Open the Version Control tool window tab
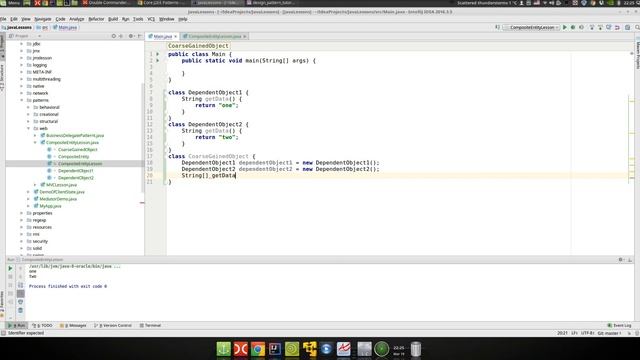Screen dimensions: 640x360 [x=113, y=325]
